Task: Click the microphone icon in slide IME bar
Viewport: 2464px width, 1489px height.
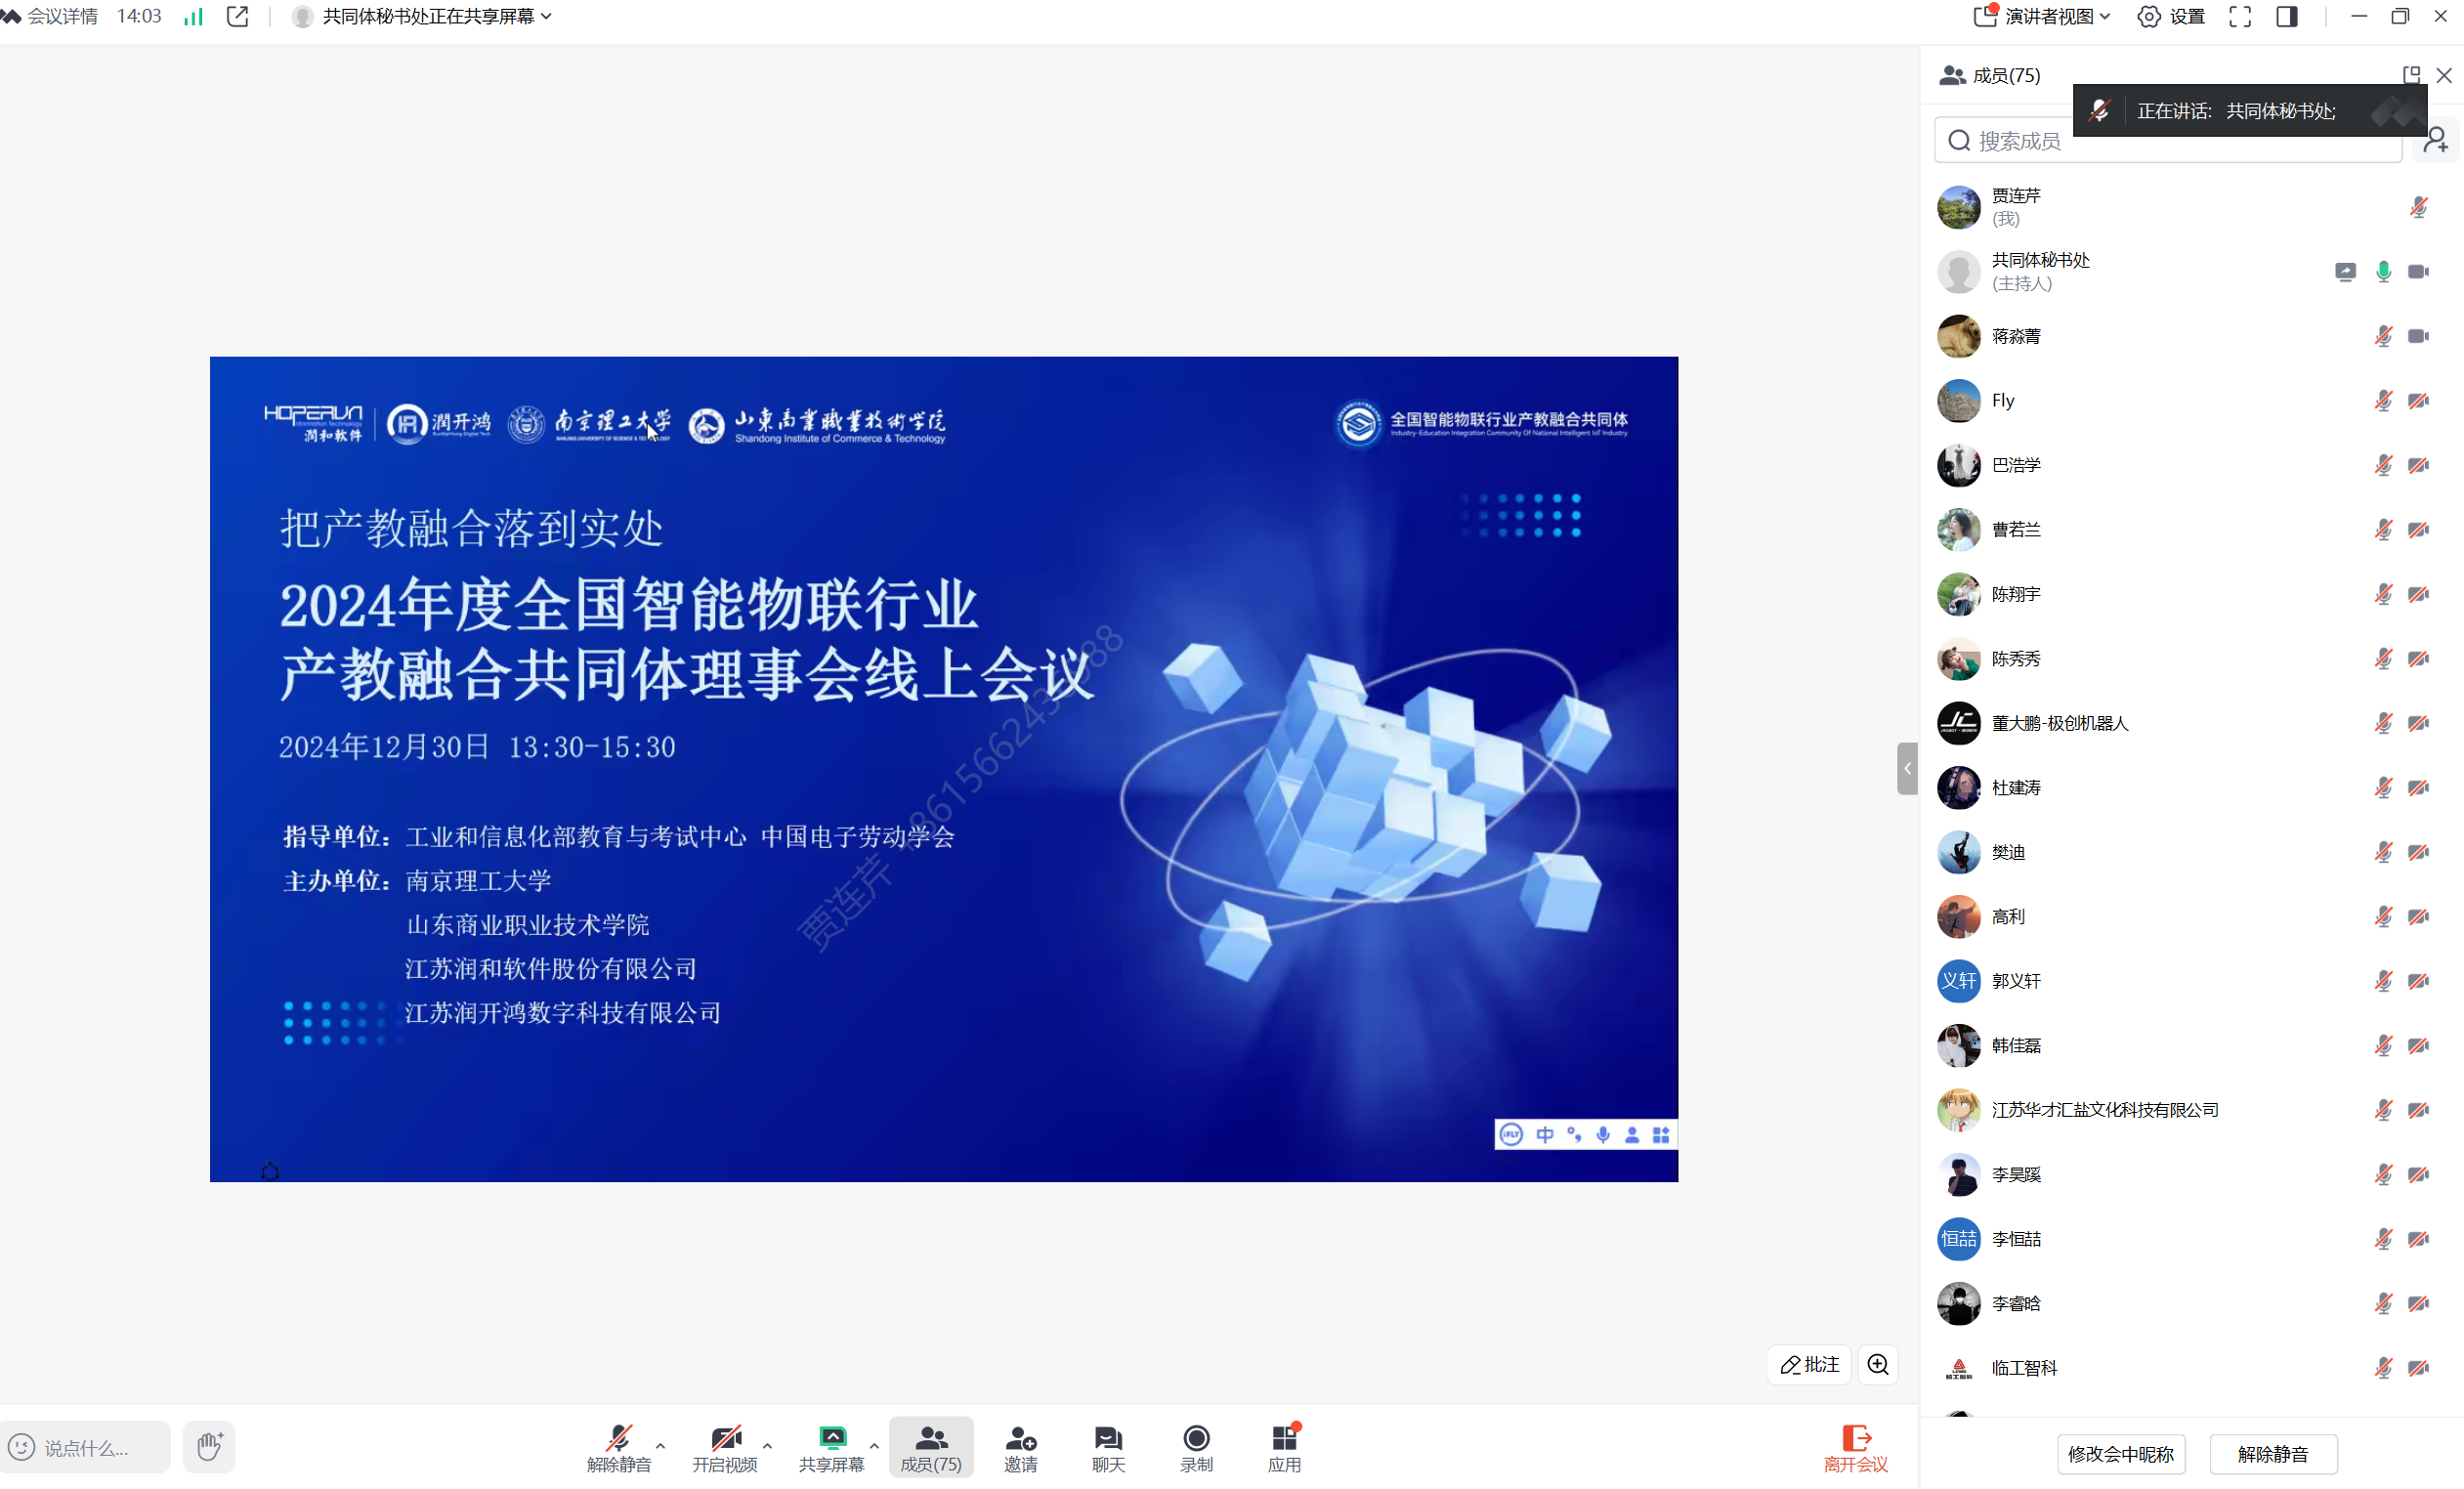Action: pyautogui.click(x=1603, y=1135)
